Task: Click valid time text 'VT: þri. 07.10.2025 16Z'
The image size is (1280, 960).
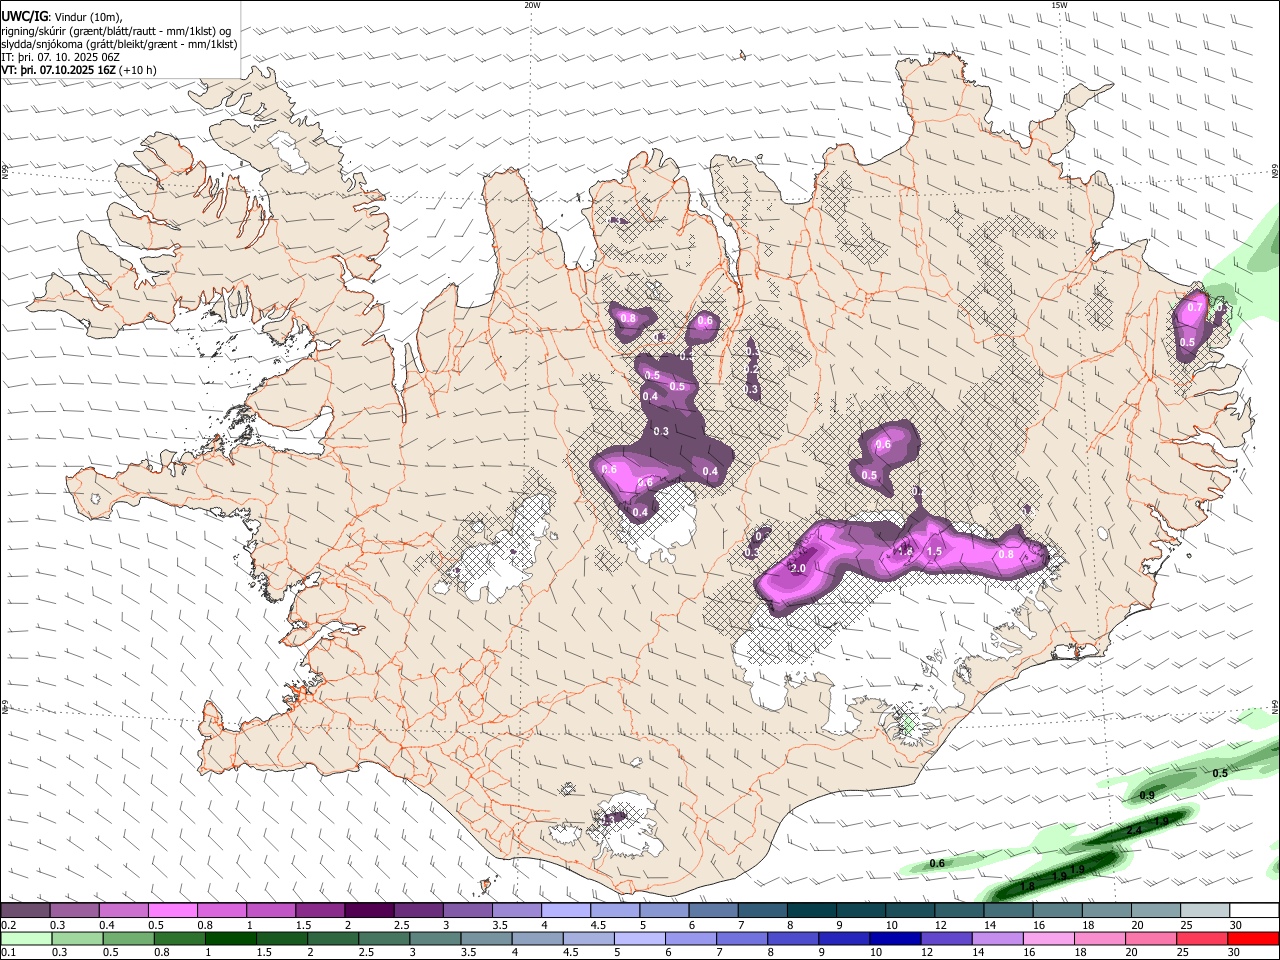Action: (x=59, y=70)
